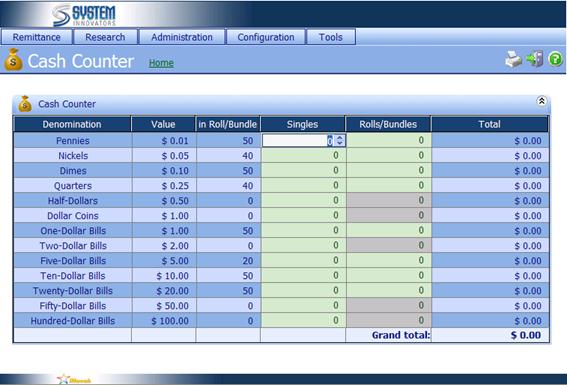Click the printer icon in header

click(x=513, y=59)
